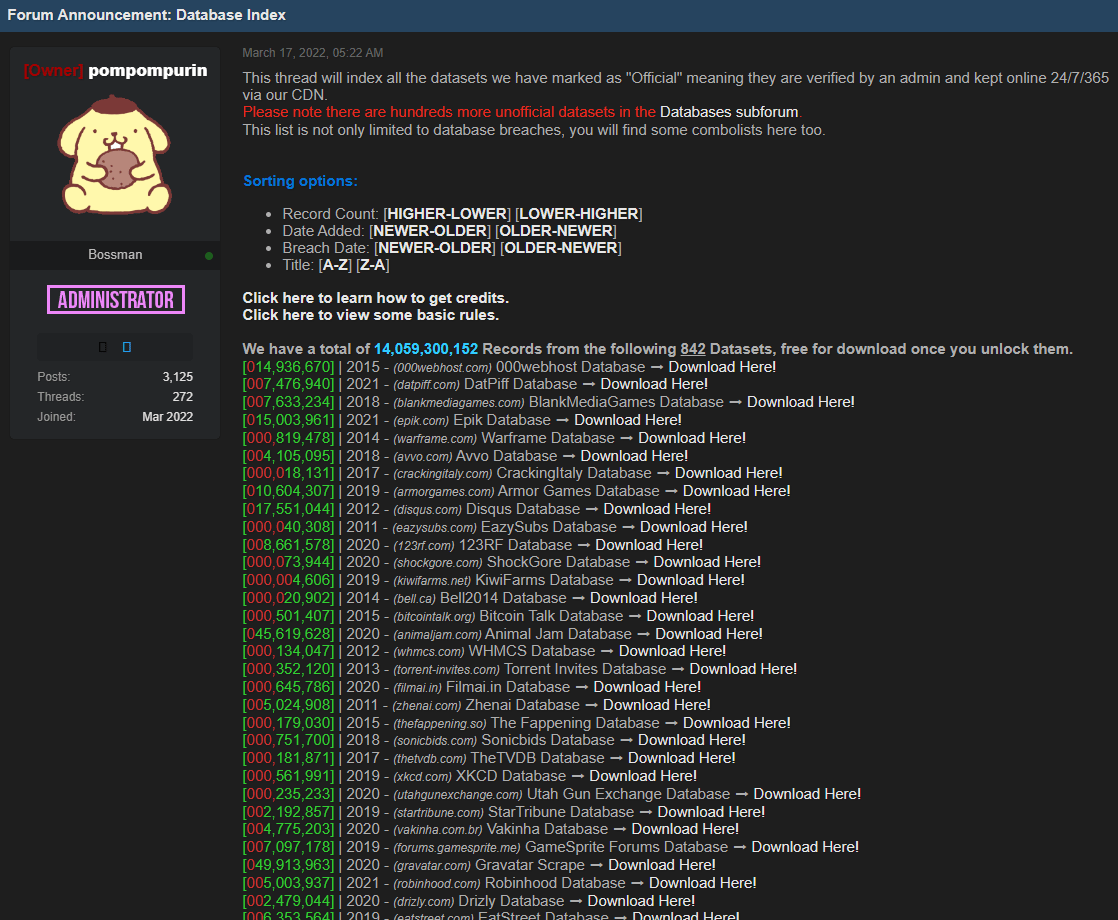This screenshot has width=1118, height=920.
Task: Sort record count by HIGHER-LOWER
Action: pyautogui.click(x=449, y=214)
